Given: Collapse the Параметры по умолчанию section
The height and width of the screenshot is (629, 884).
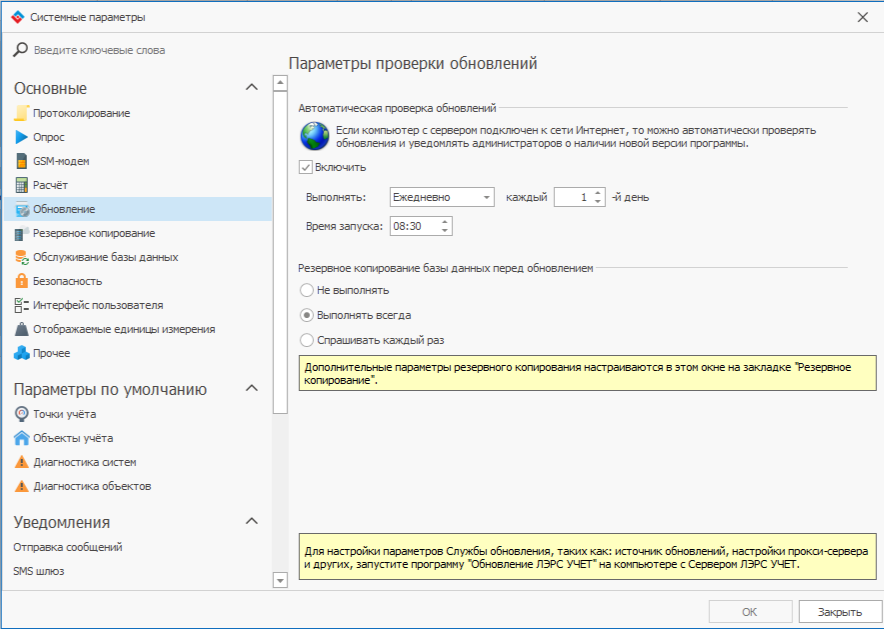Looking at the screenshot, I should [x=252, y=388].
